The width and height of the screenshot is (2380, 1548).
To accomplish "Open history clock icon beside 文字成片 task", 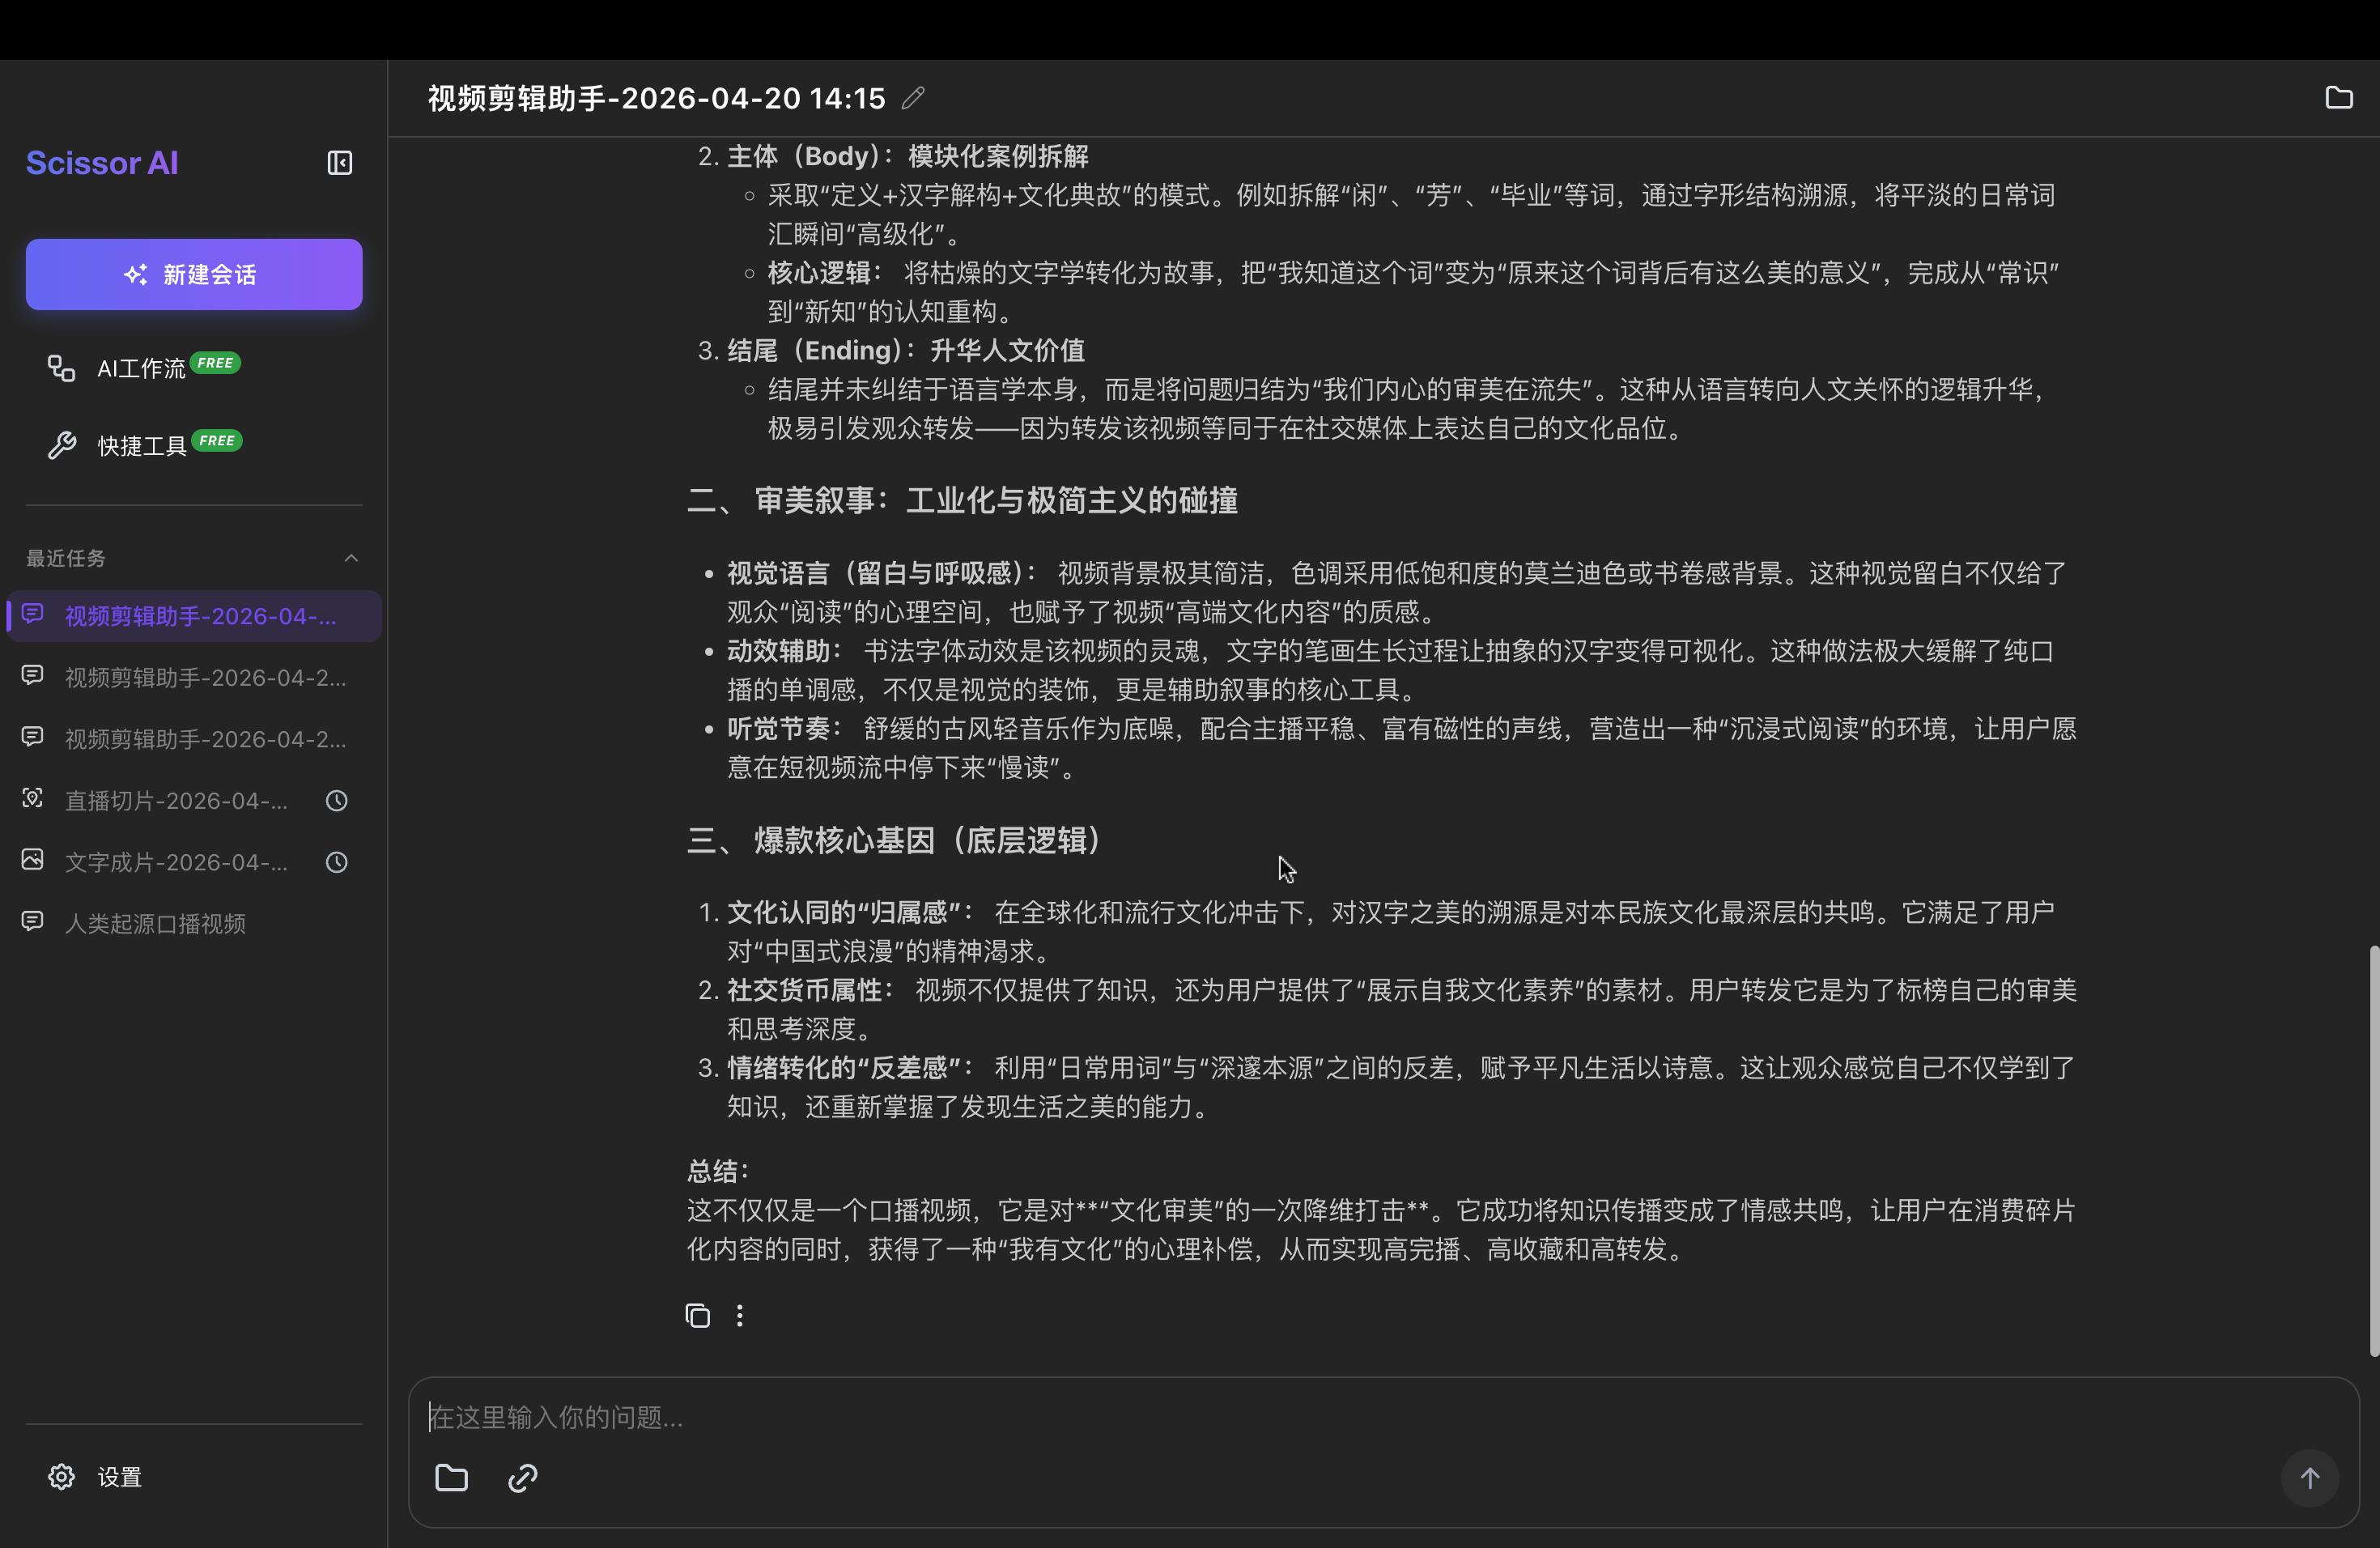I will pos(336,862).
